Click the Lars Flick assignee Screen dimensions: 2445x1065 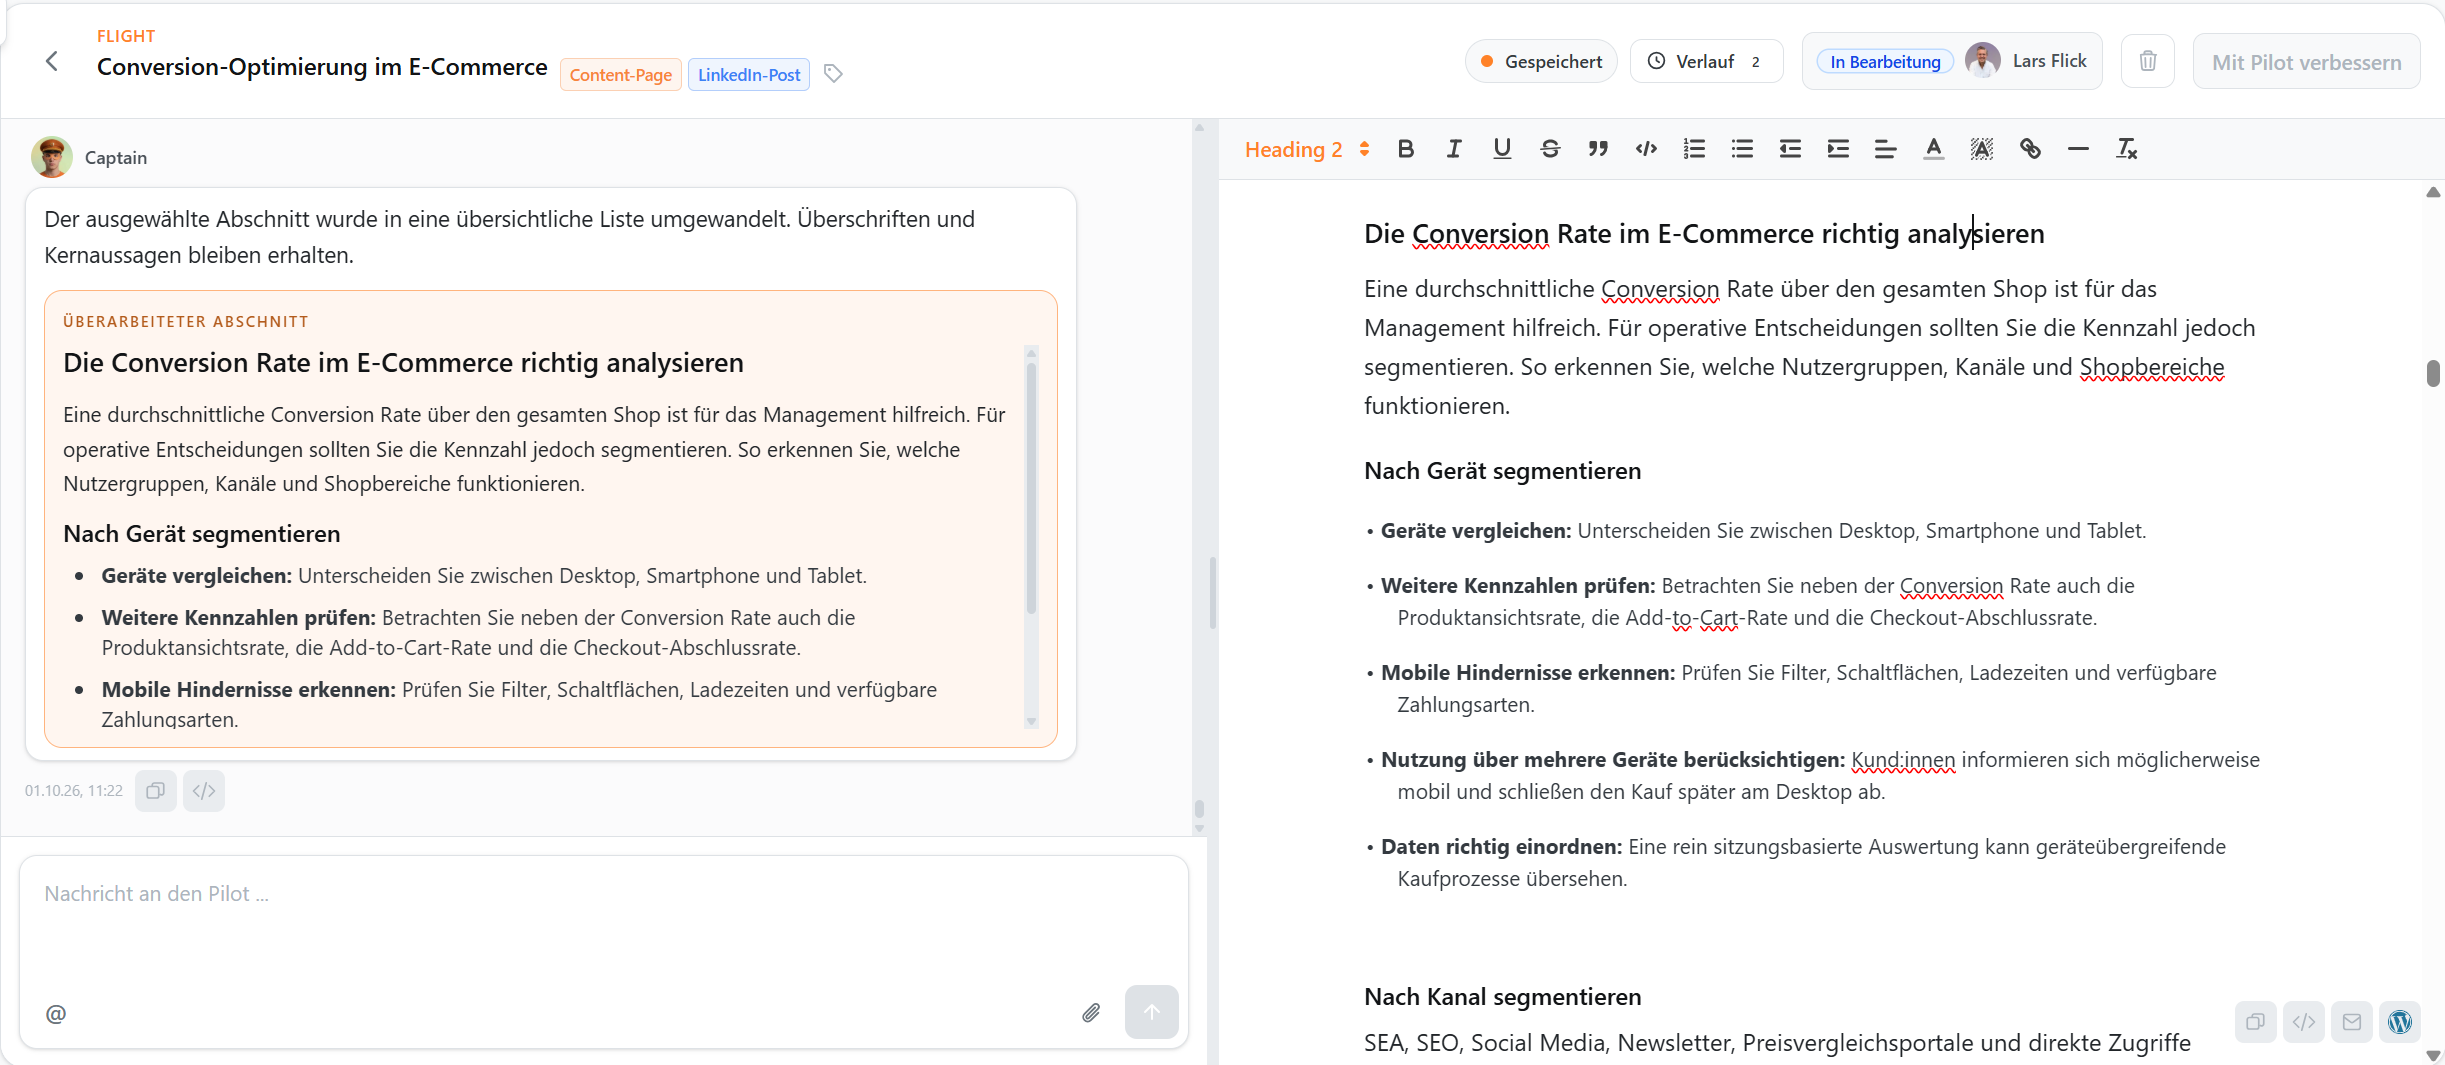pos(2026,61)
